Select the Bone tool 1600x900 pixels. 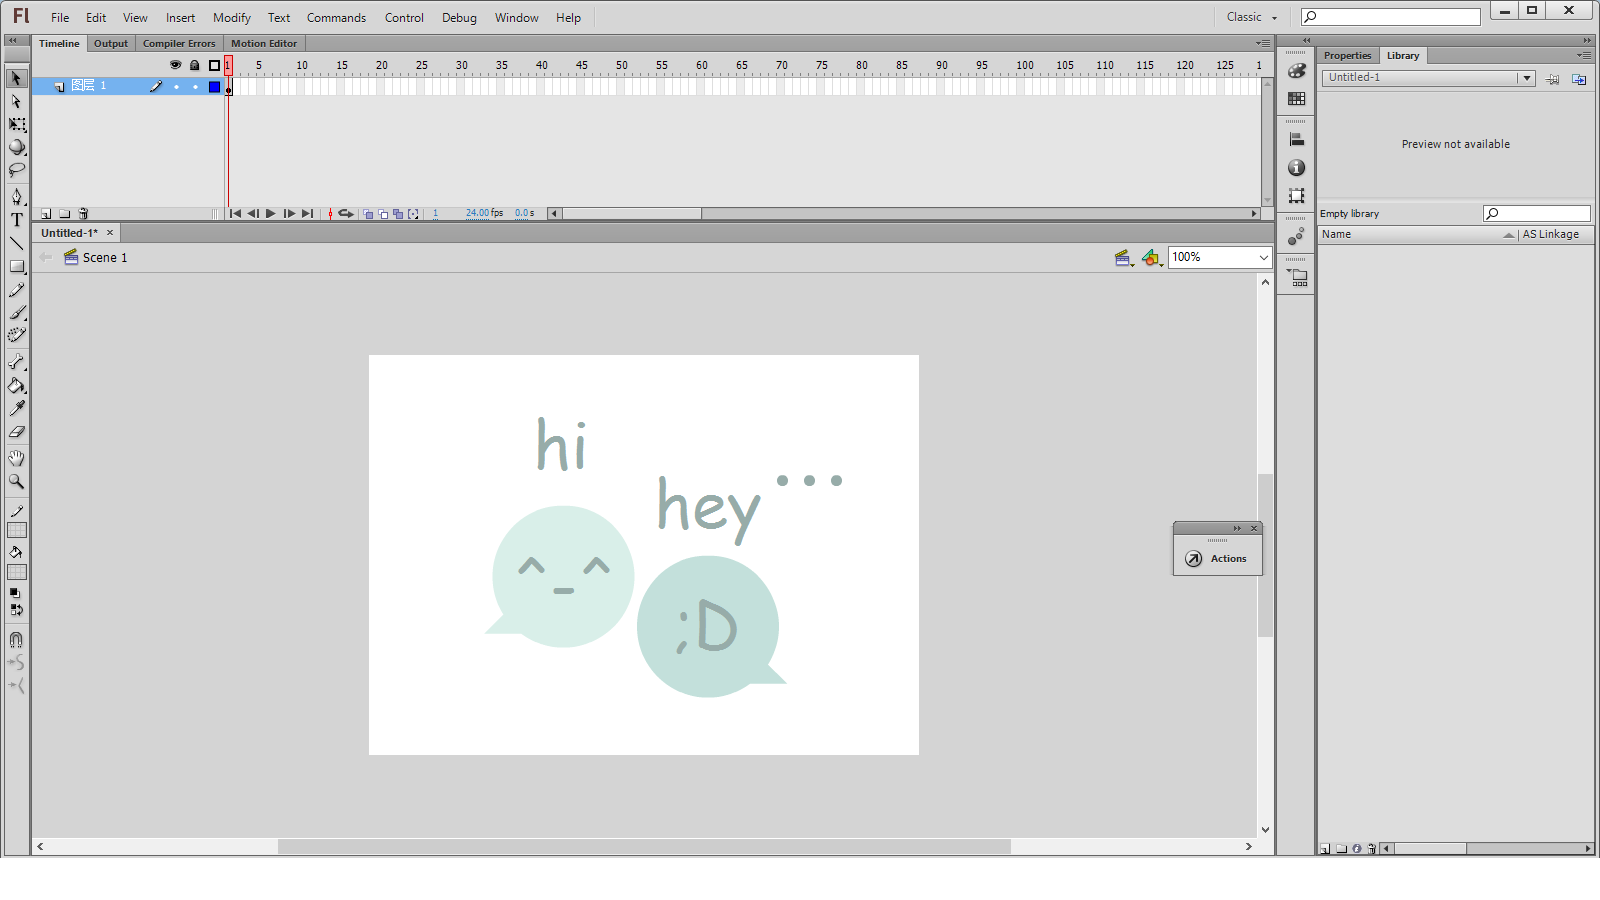tap(16, 362)
